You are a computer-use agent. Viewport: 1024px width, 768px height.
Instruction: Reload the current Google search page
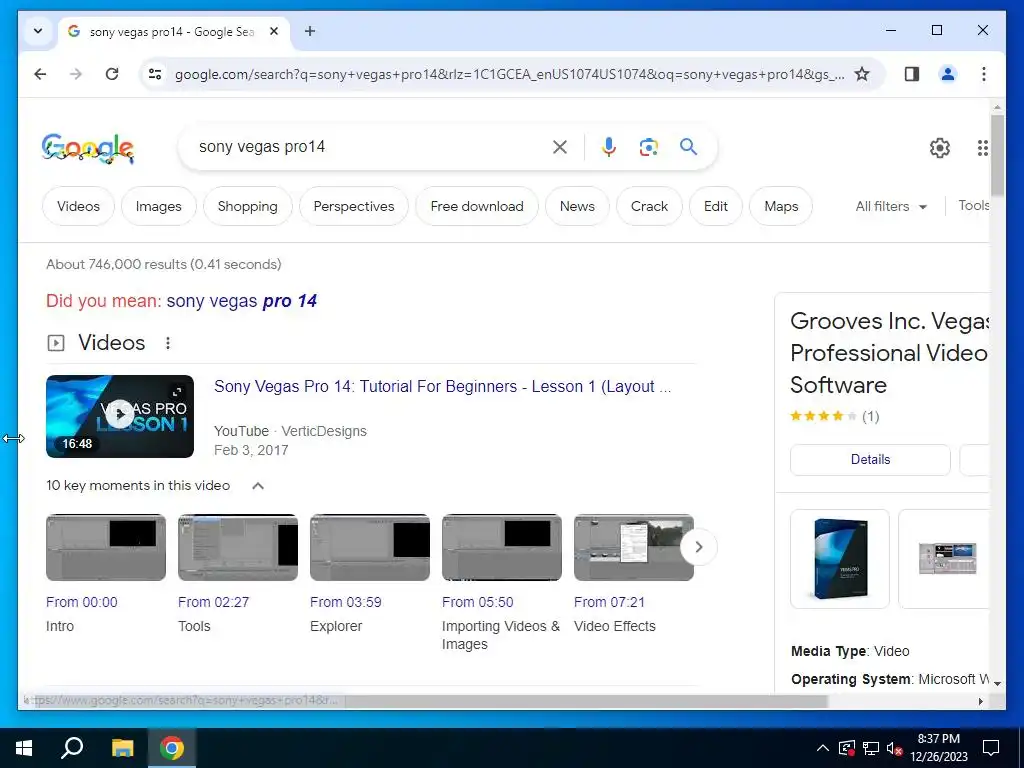tap(112, 74)
